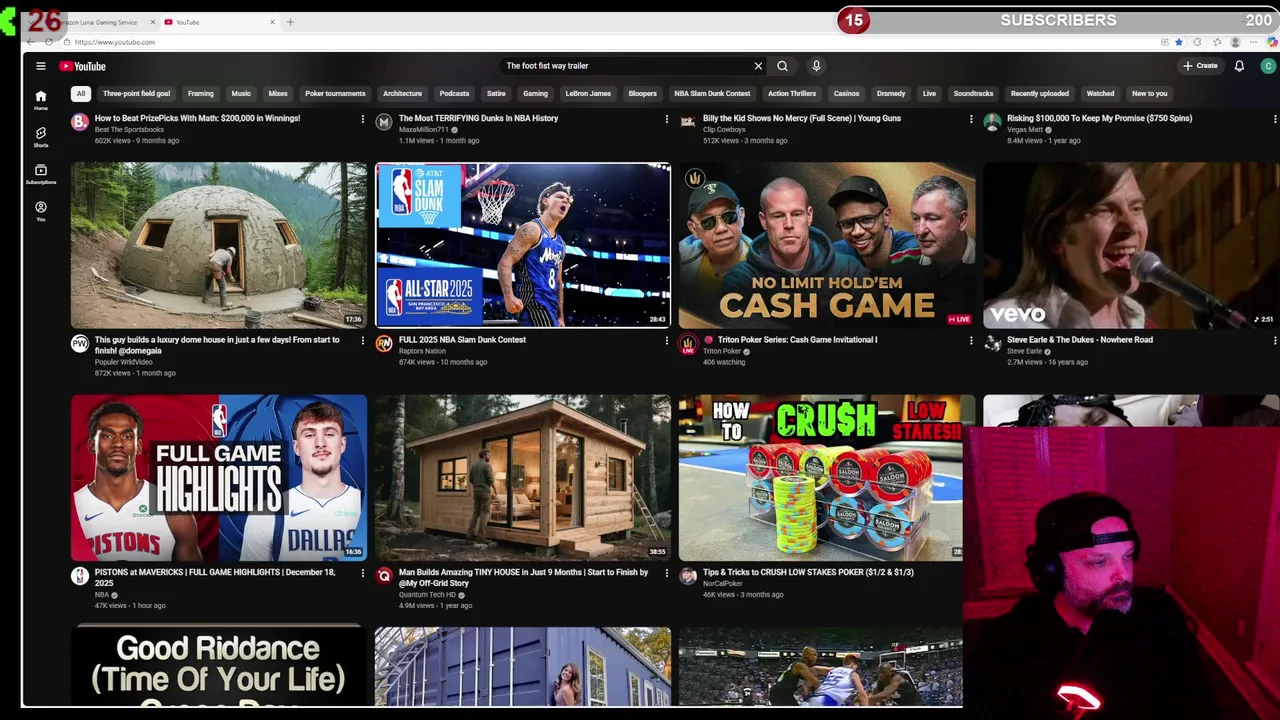1280x720 pixels.
Task: Open the browser three-dots settings menu
Action: (x=1253, y=42)
